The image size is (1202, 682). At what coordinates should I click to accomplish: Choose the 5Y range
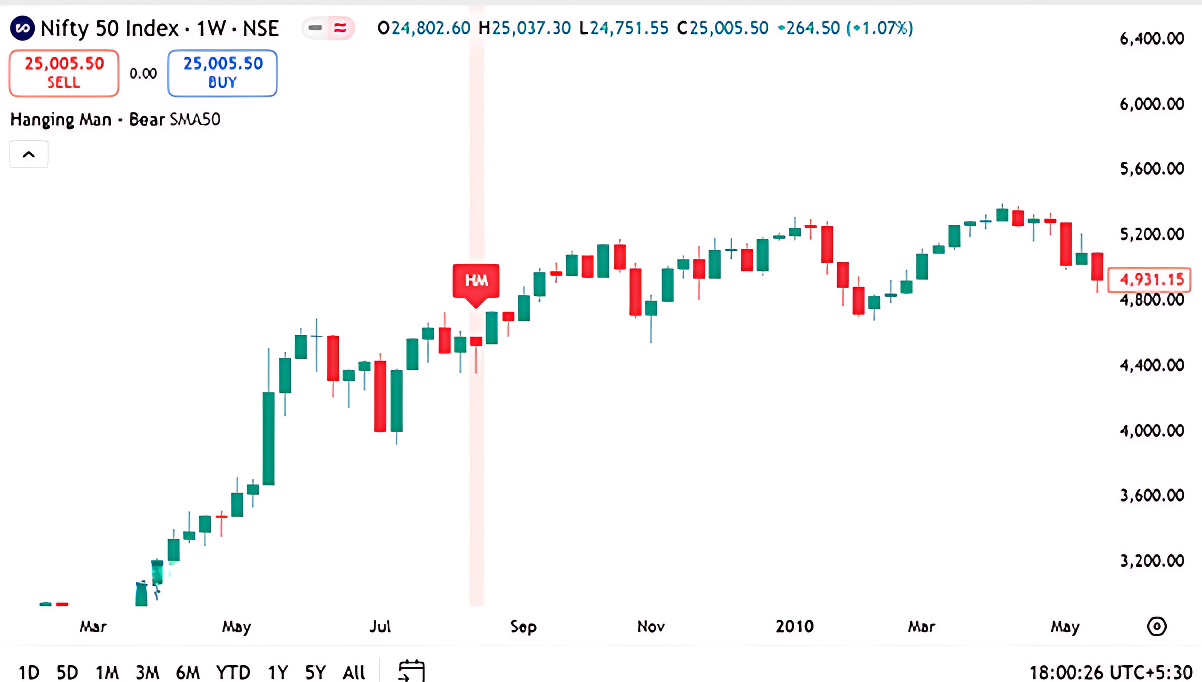click(x=316, y=672)
